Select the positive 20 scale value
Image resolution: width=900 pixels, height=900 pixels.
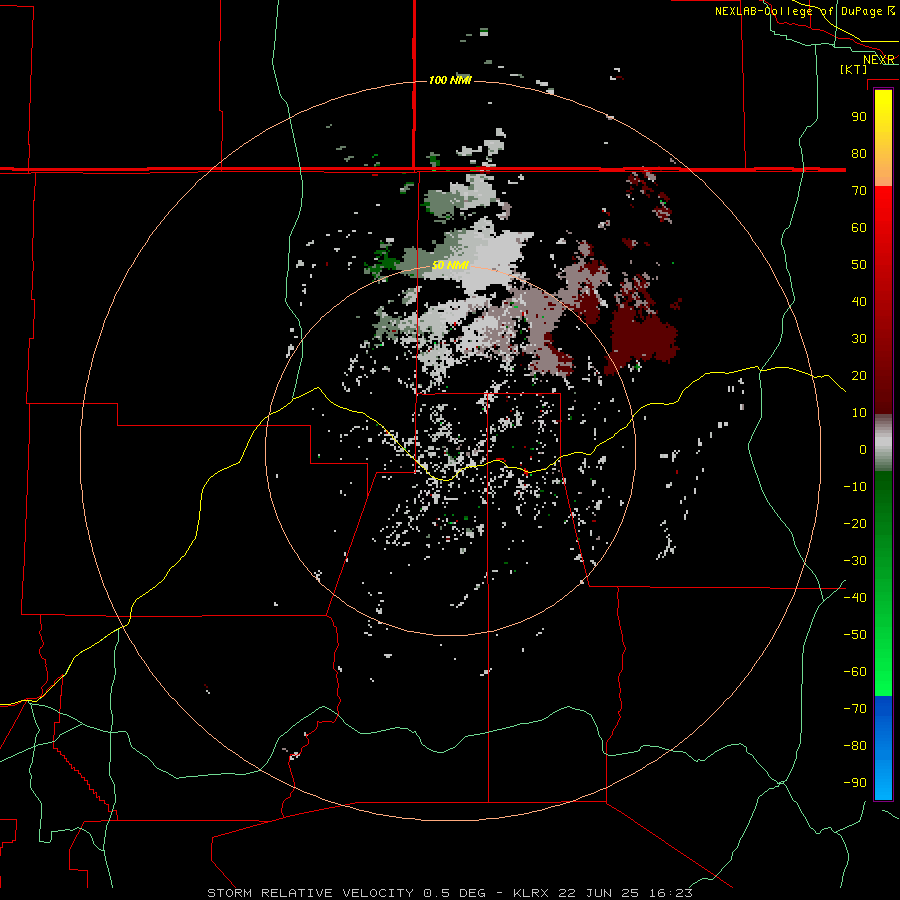[859, 375]
